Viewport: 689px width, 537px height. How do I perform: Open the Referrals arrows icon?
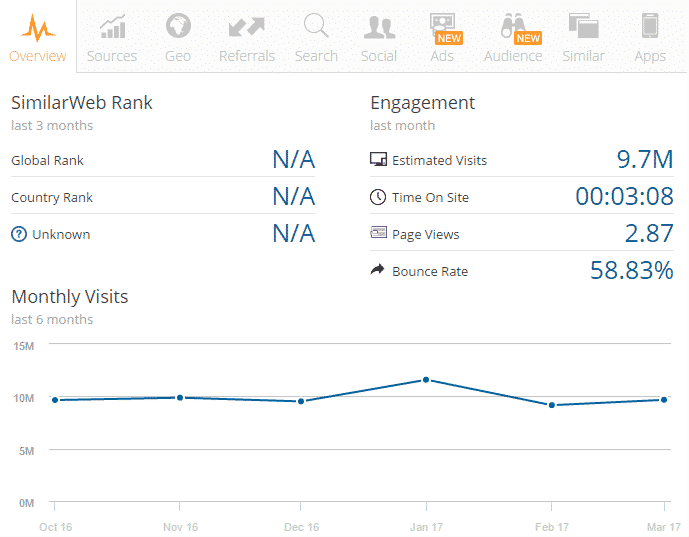[246, 27]
